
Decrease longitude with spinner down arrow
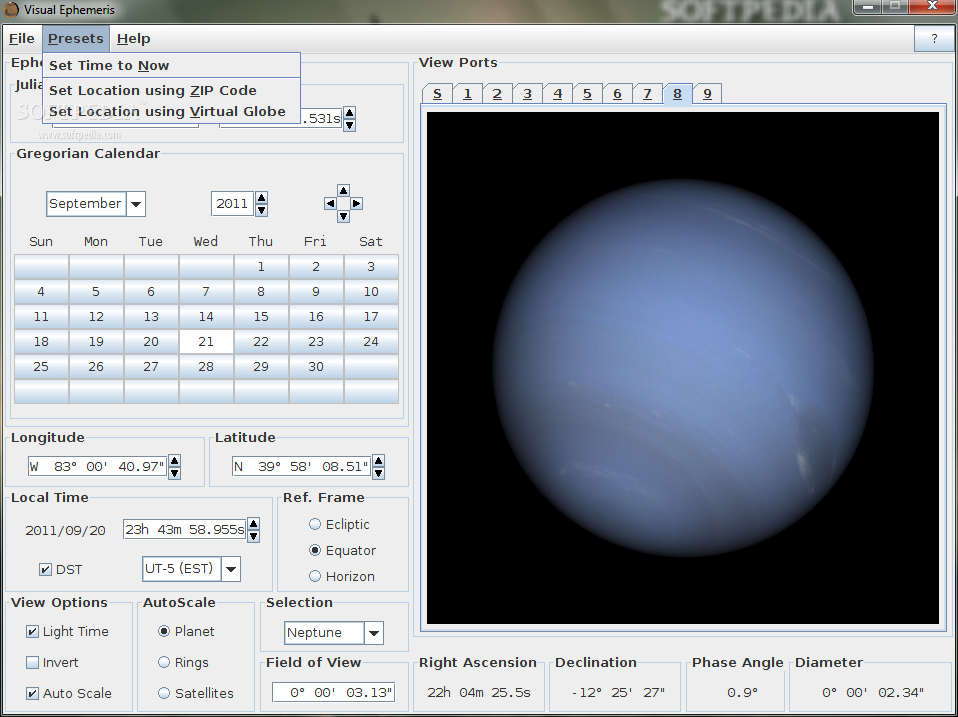[x=175, y=473]
